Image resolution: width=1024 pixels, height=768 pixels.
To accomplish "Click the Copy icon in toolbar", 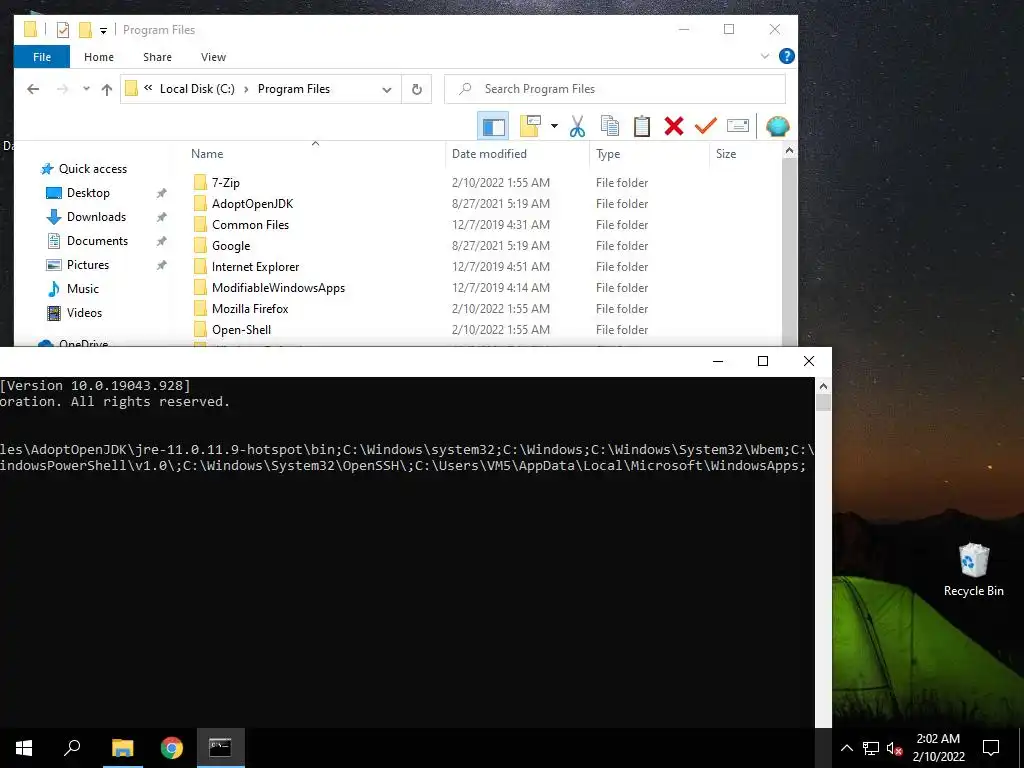I will pos(609,126).
